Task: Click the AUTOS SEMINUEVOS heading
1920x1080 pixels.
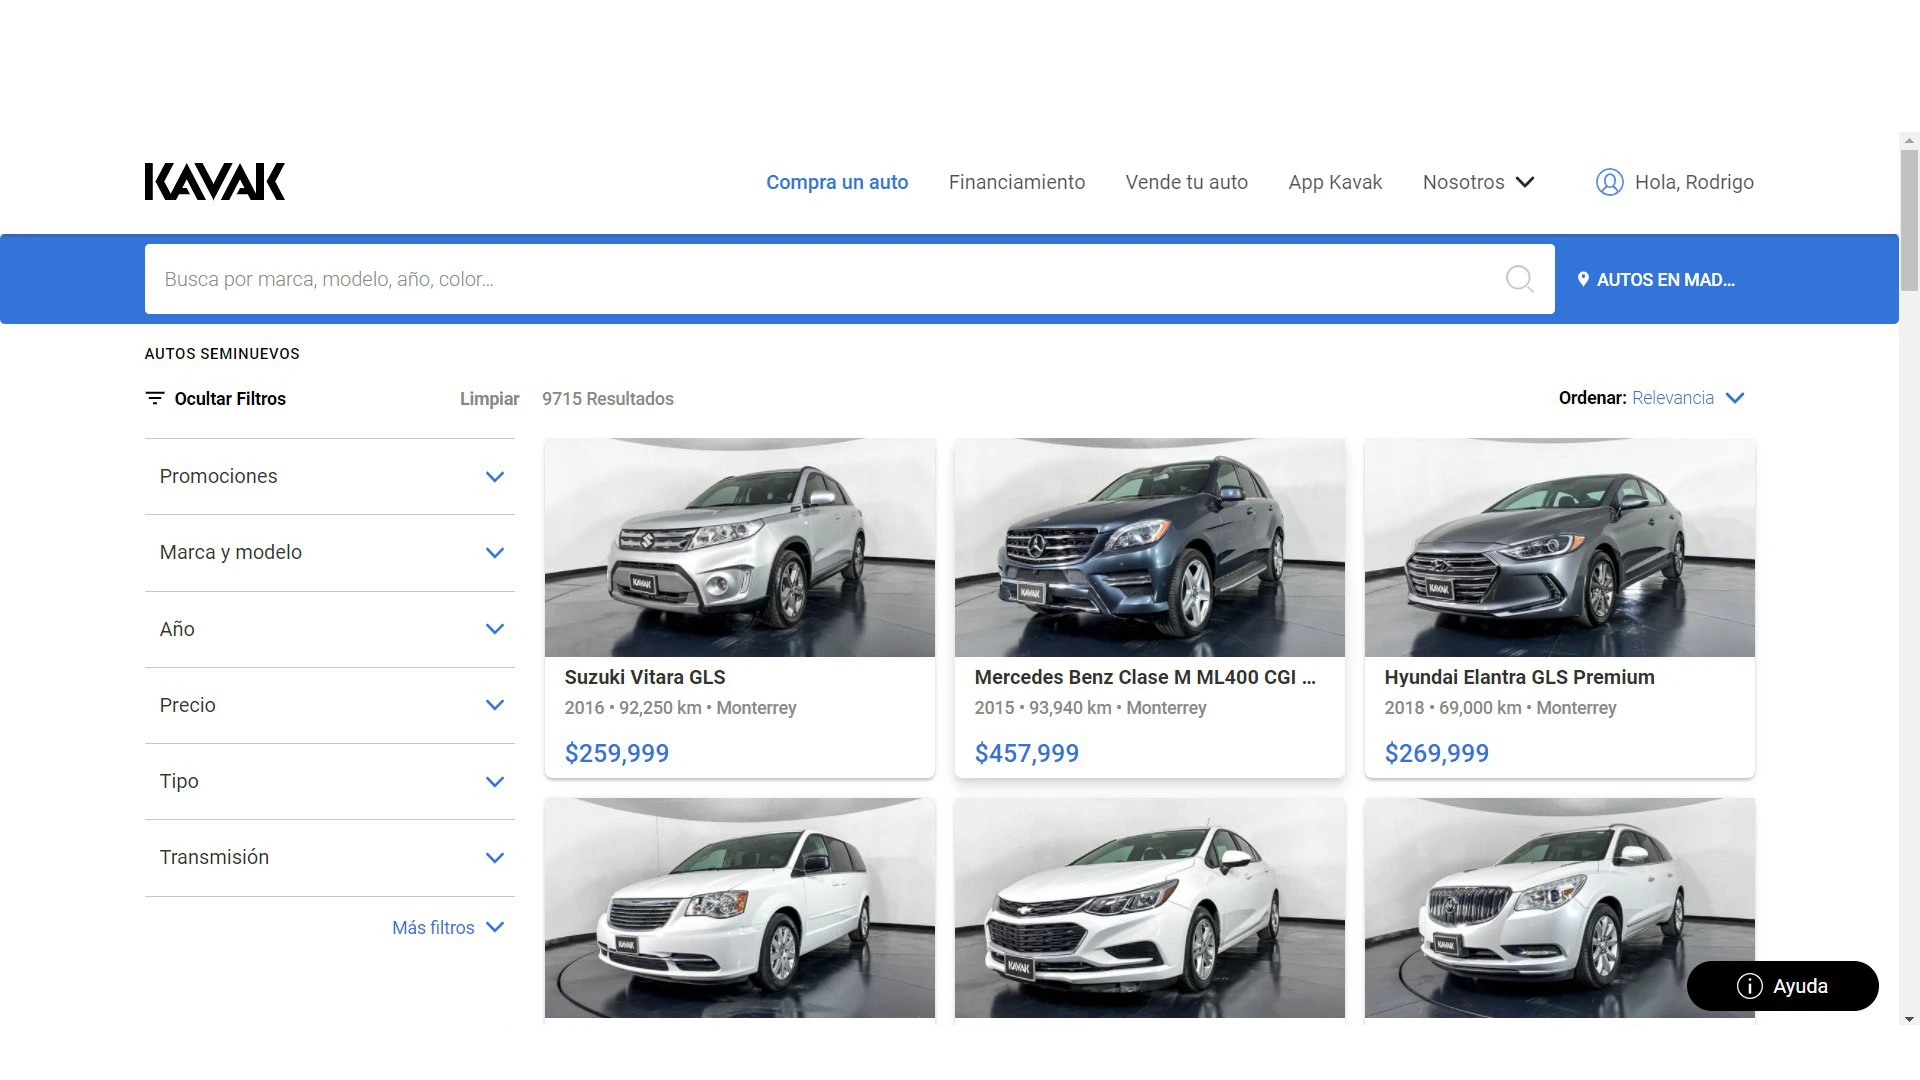Action: tap(222, 354)
